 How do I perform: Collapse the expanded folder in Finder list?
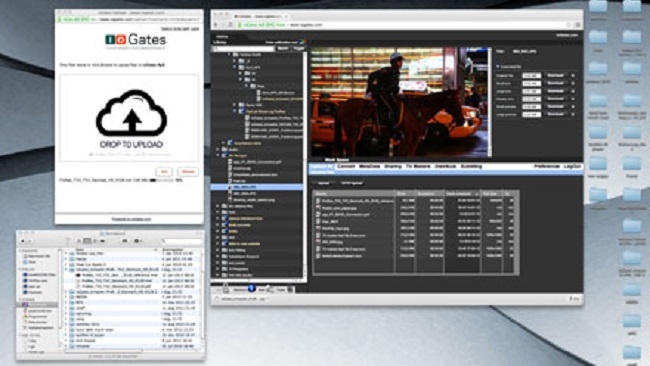[66, 269]
